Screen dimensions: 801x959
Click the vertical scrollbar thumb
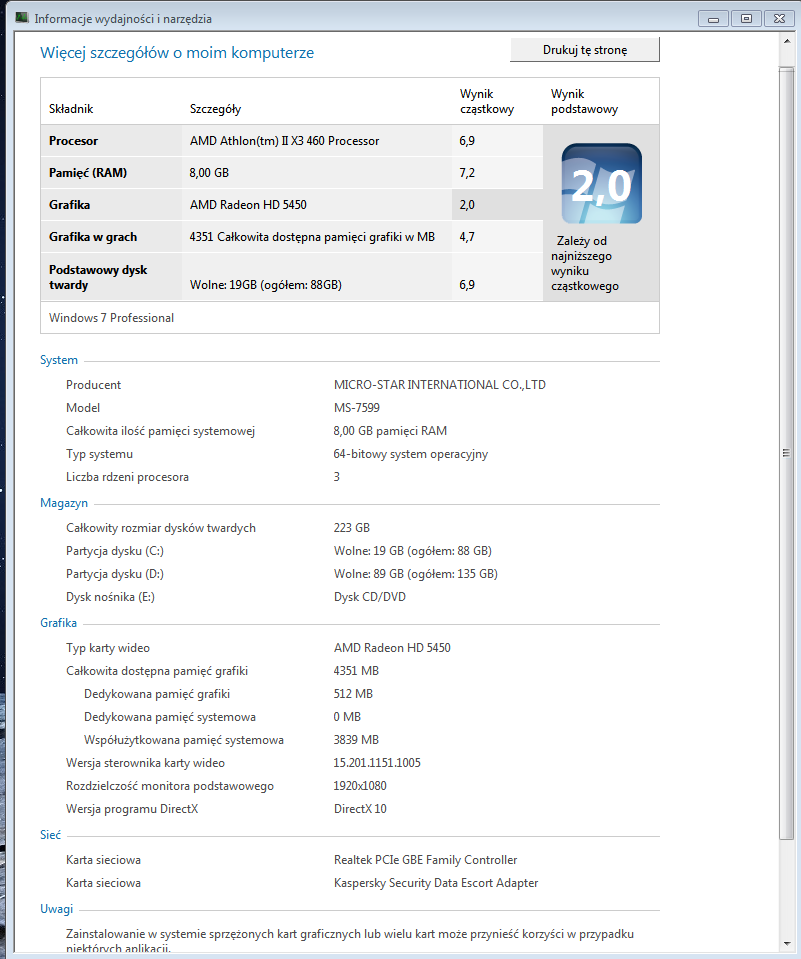click(x=787, y=452)
